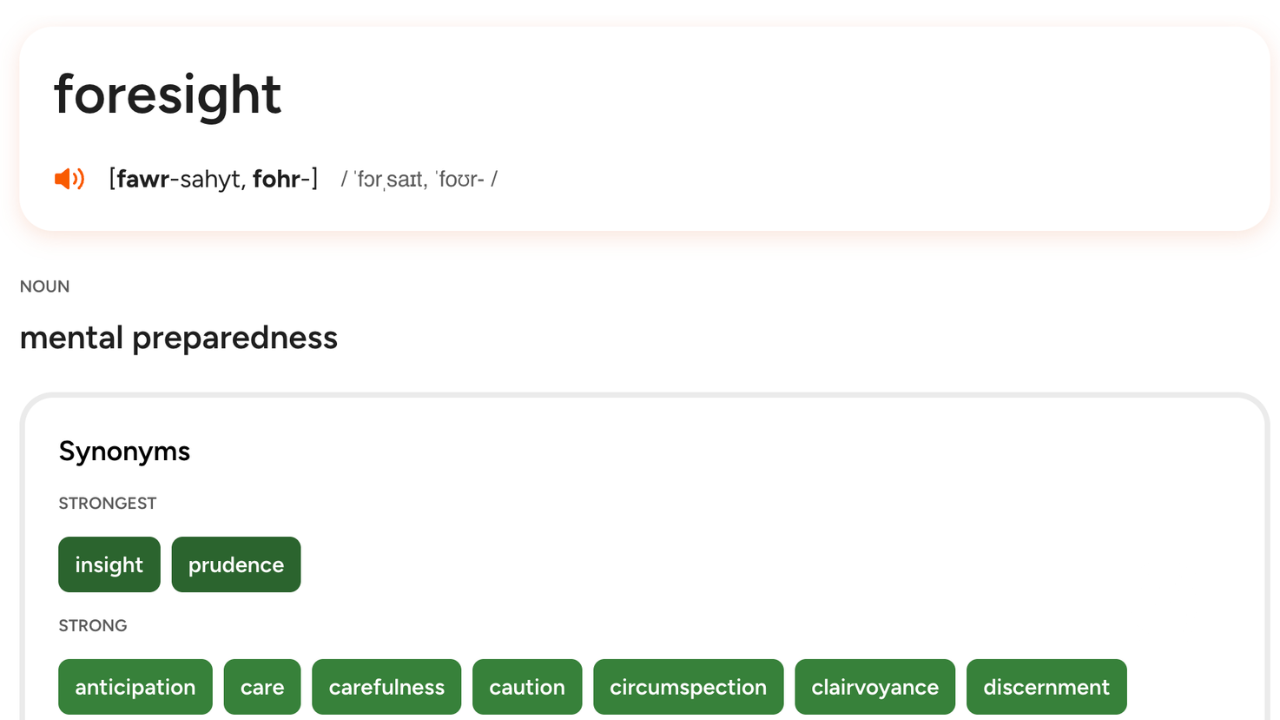Click the 'mental preparedness' definition heading

[x=179, y=338]
